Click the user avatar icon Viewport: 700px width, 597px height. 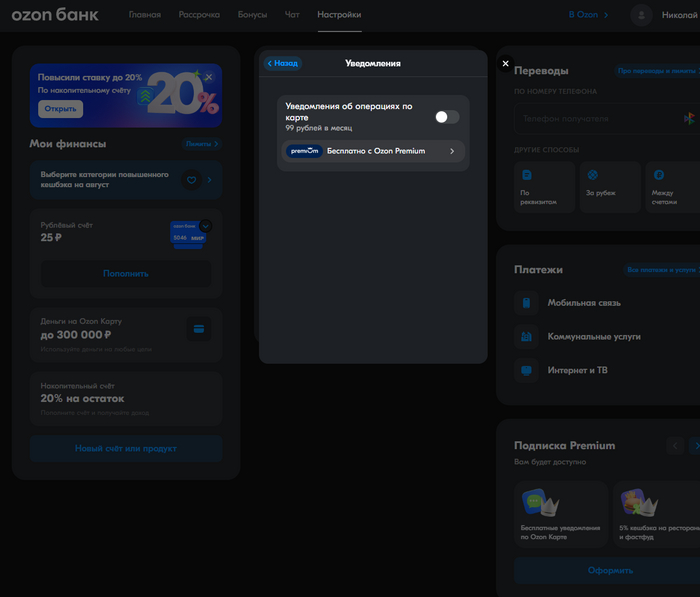click(642, 15)
